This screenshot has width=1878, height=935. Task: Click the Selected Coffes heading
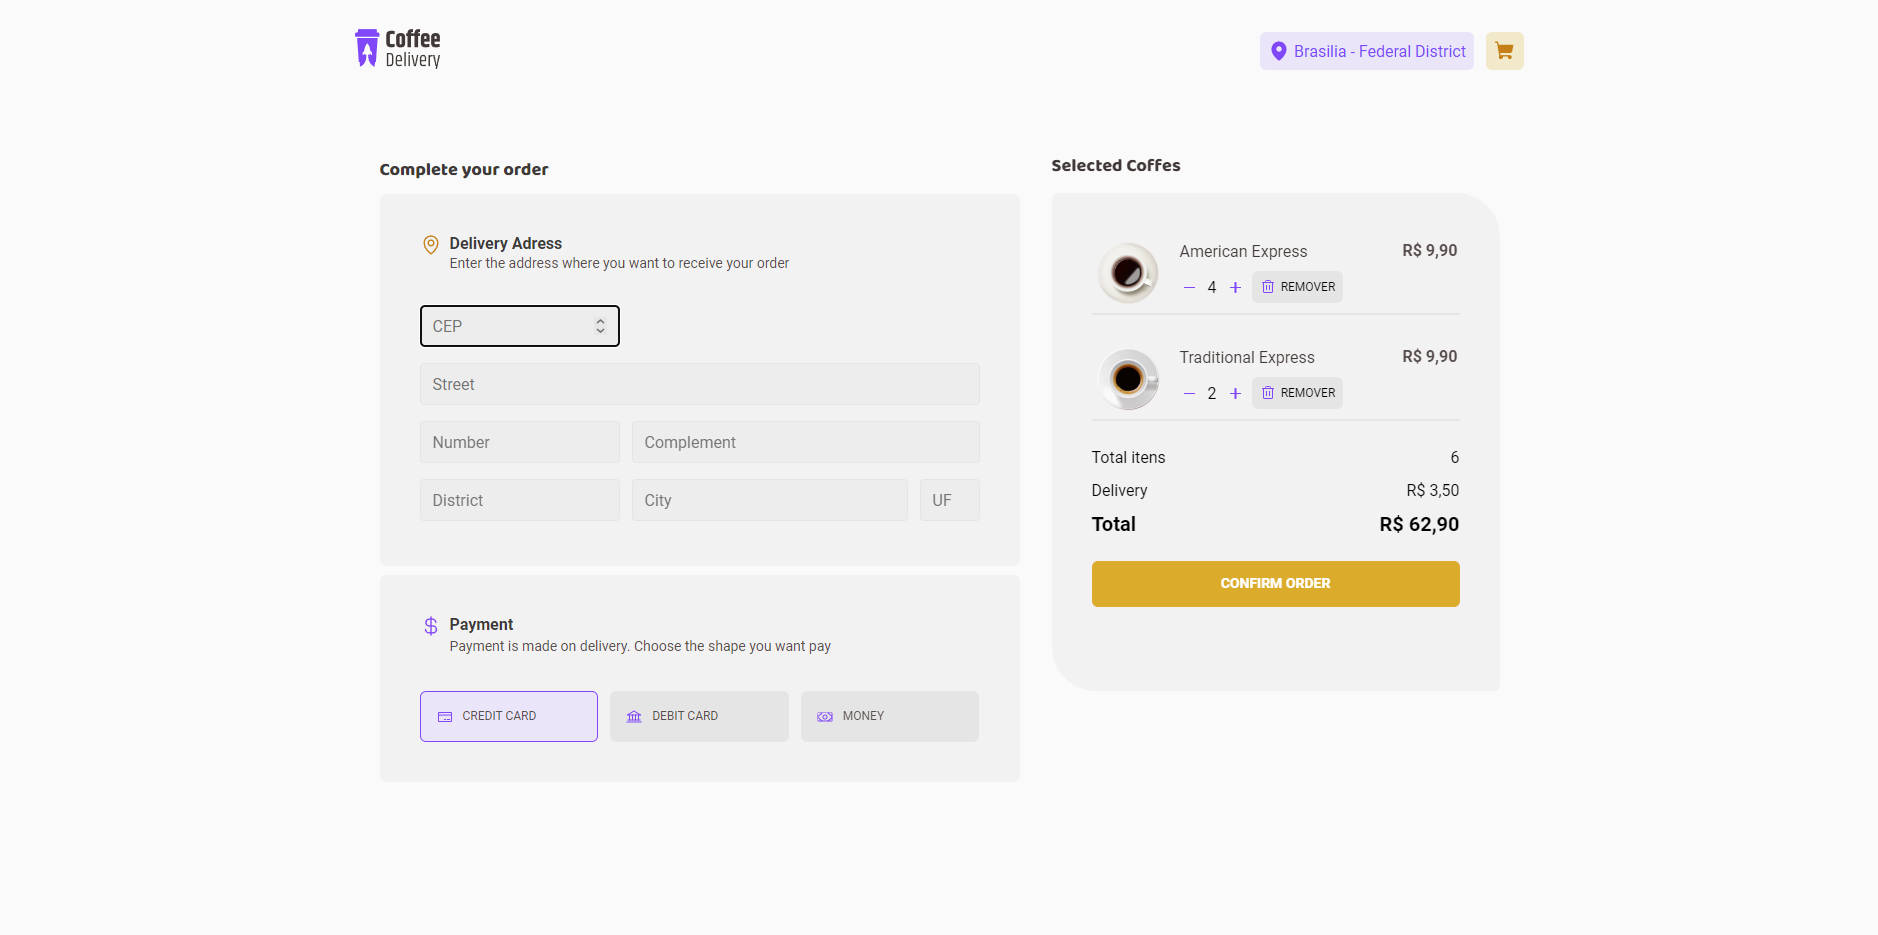click(1116, 165)
